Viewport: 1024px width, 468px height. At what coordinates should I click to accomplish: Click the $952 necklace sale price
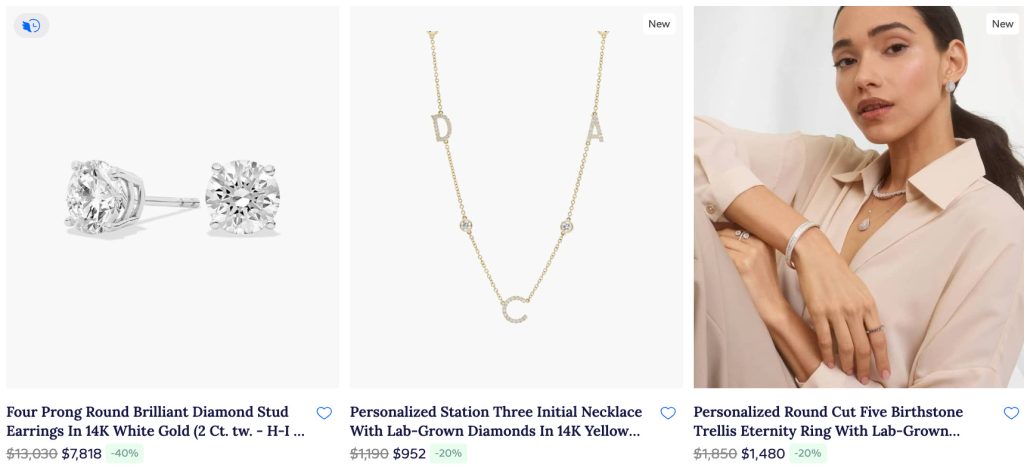pyautogui.click(x=410, y=453)
